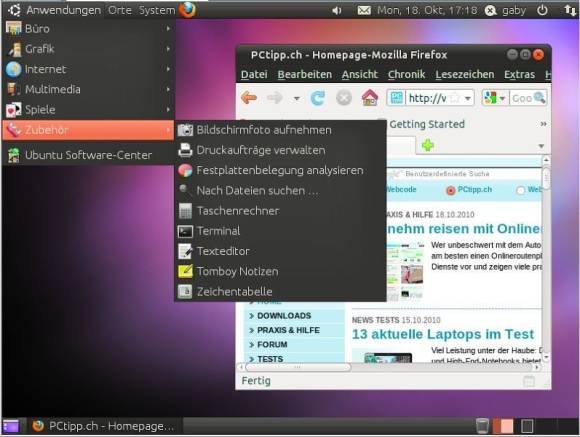
Task: Switch to the second workspace
Action: click(527, 426)
